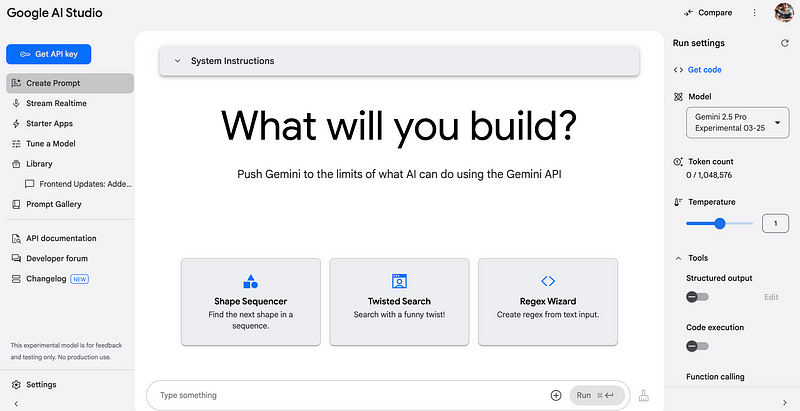Image resolution: width=800 pixels, height=411 pixels.
Task: Click the Library archive icon
Action: coord(16,164)
